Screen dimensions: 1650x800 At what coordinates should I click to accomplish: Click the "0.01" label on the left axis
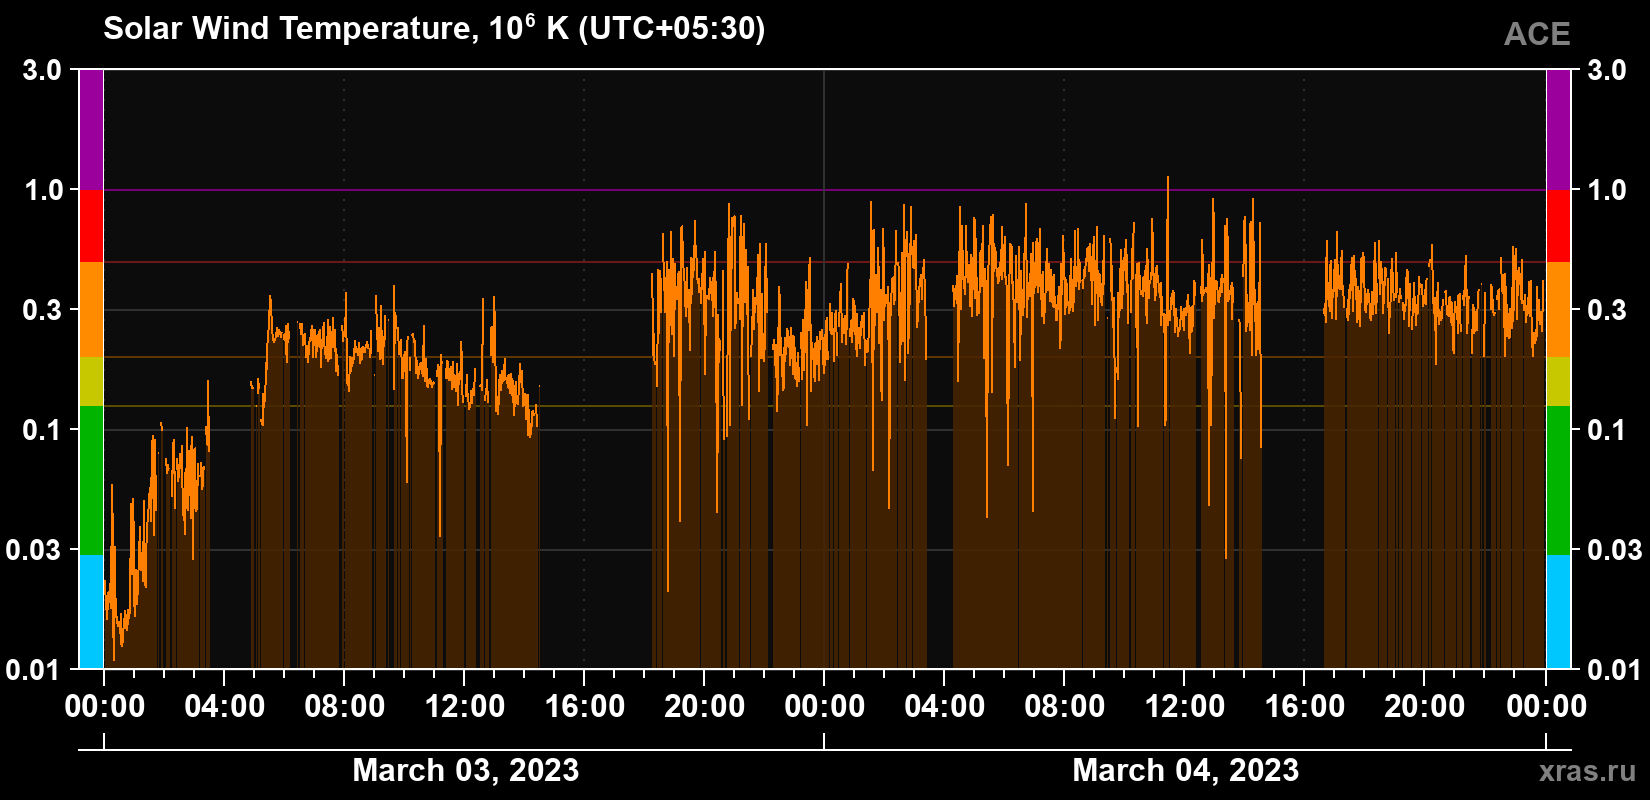tap(34, 669)
